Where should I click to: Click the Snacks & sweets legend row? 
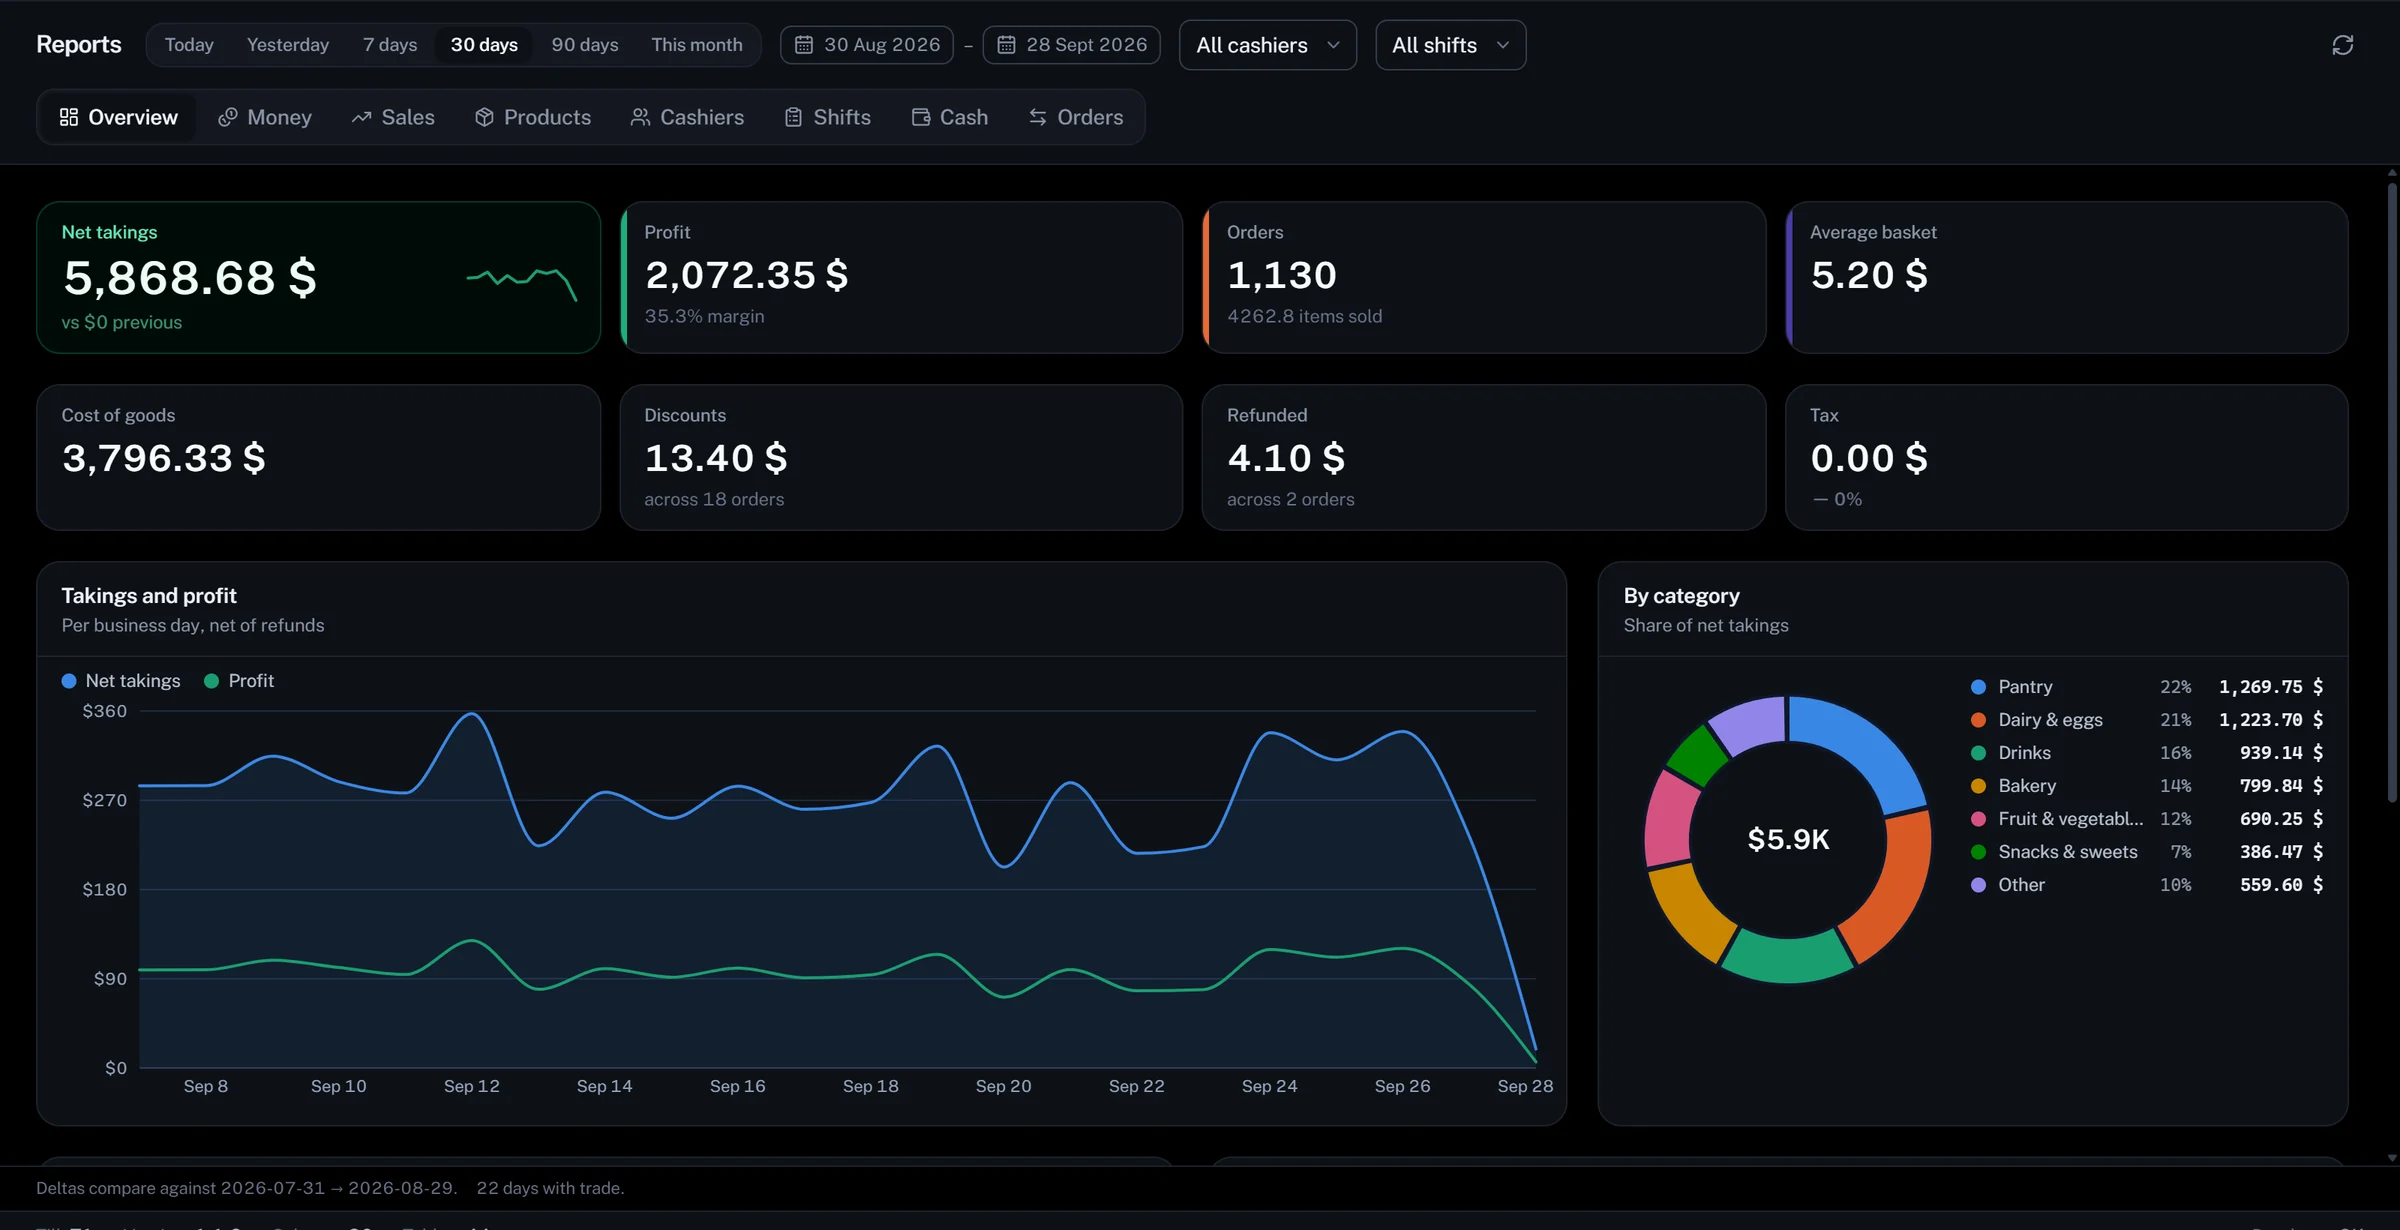tap(2147, 852)
